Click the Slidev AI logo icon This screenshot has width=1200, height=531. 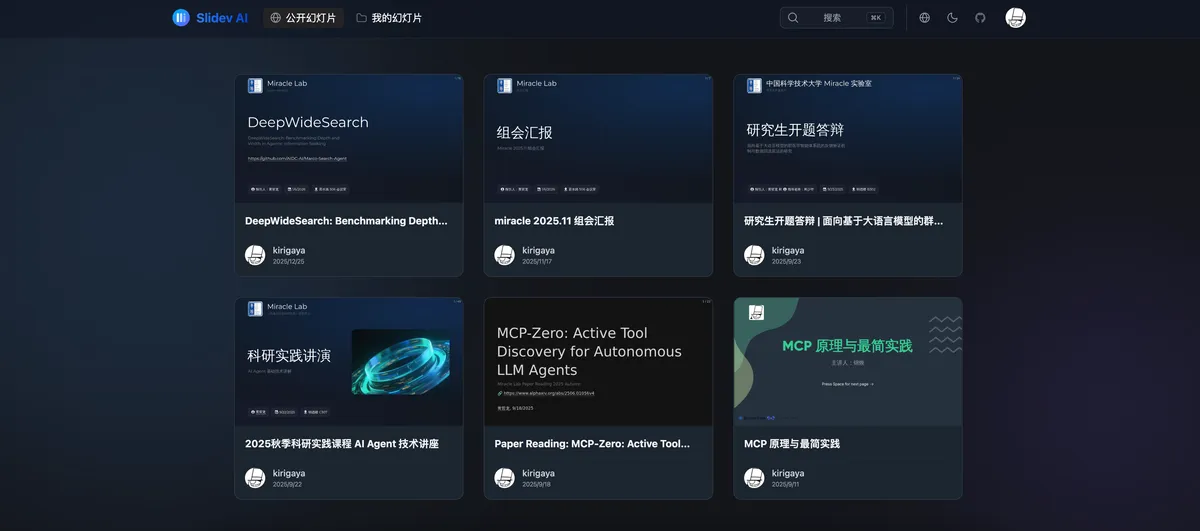pyautogui.click(x=181, y=17)
